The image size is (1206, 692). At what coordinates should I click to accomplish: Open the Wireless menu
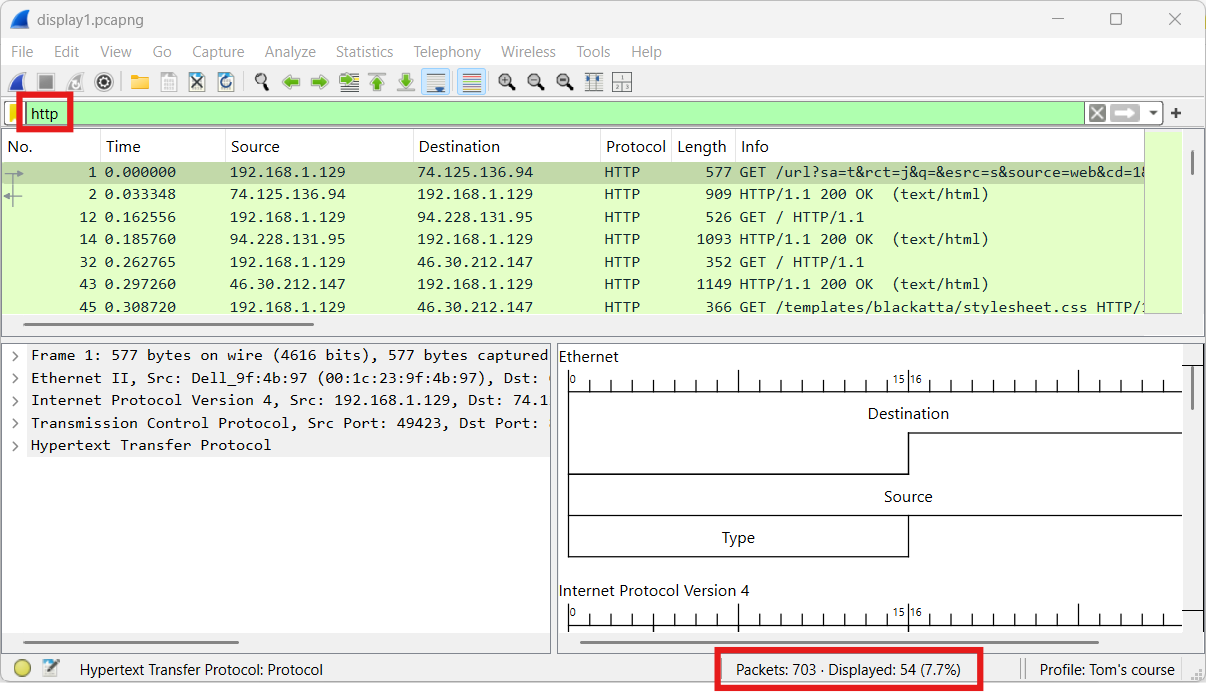[528, 52]
